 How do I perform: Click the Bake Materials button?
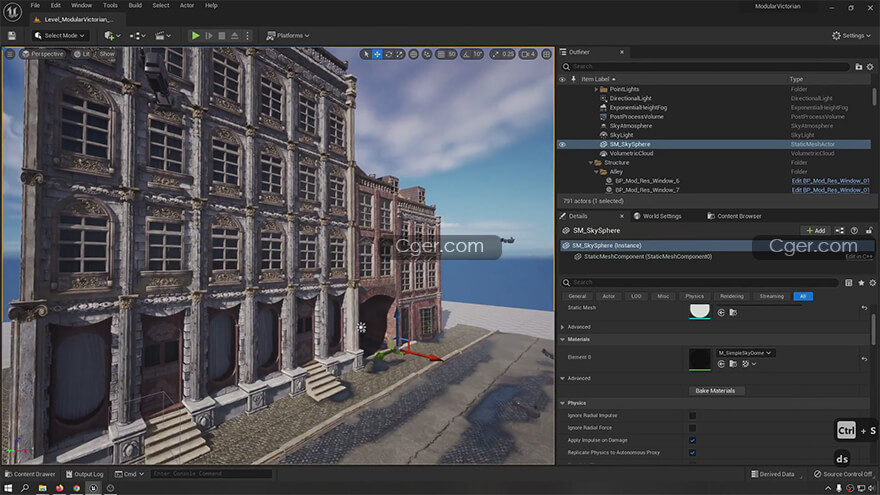(715, 390)
